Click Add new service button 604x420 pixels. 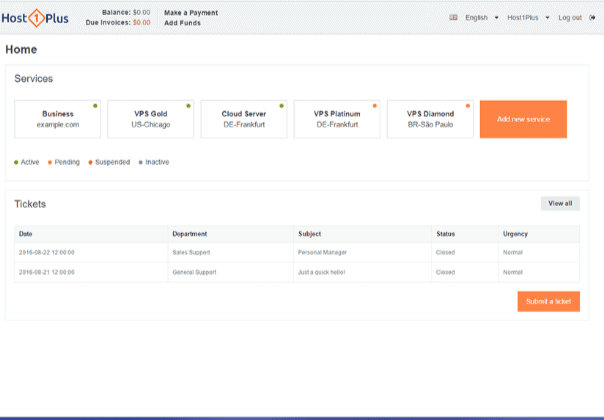pos(523,119)
